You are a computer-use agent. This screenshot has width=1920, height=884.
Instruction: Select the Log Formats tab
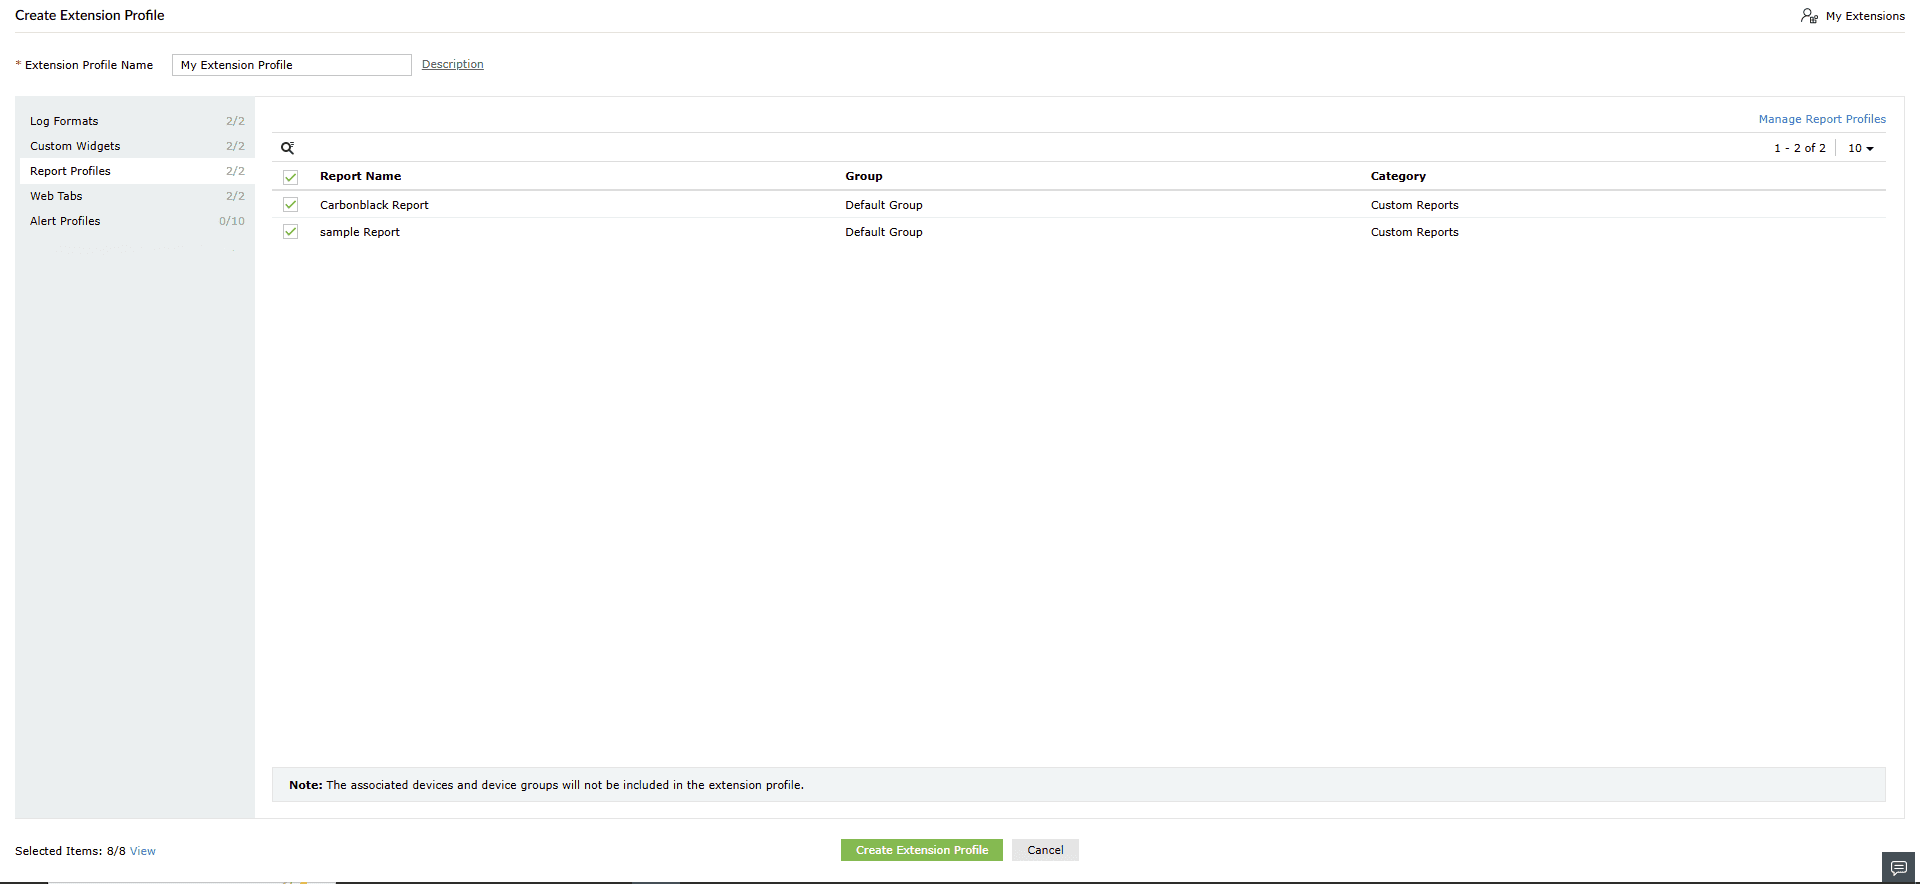pyautogui.click(x=137, y=121)
